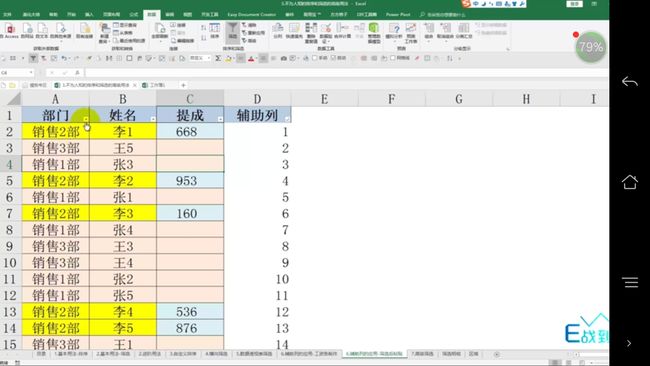Open the font name box in quick toolbar
The image size is (650, 366).
click(x=200, y=58)
